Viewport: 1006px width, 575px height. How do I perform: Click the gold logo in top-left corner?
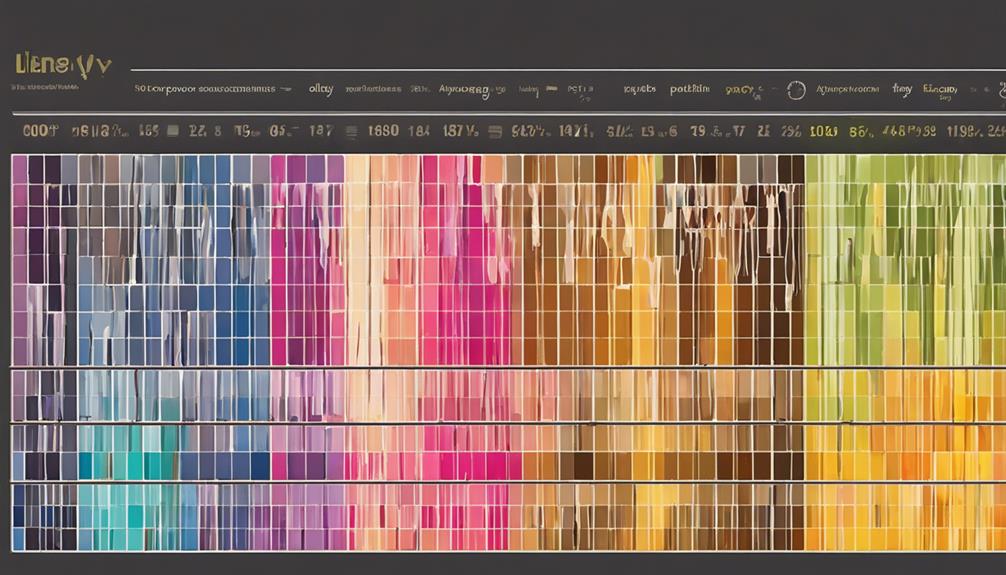(x=58, y=66)
